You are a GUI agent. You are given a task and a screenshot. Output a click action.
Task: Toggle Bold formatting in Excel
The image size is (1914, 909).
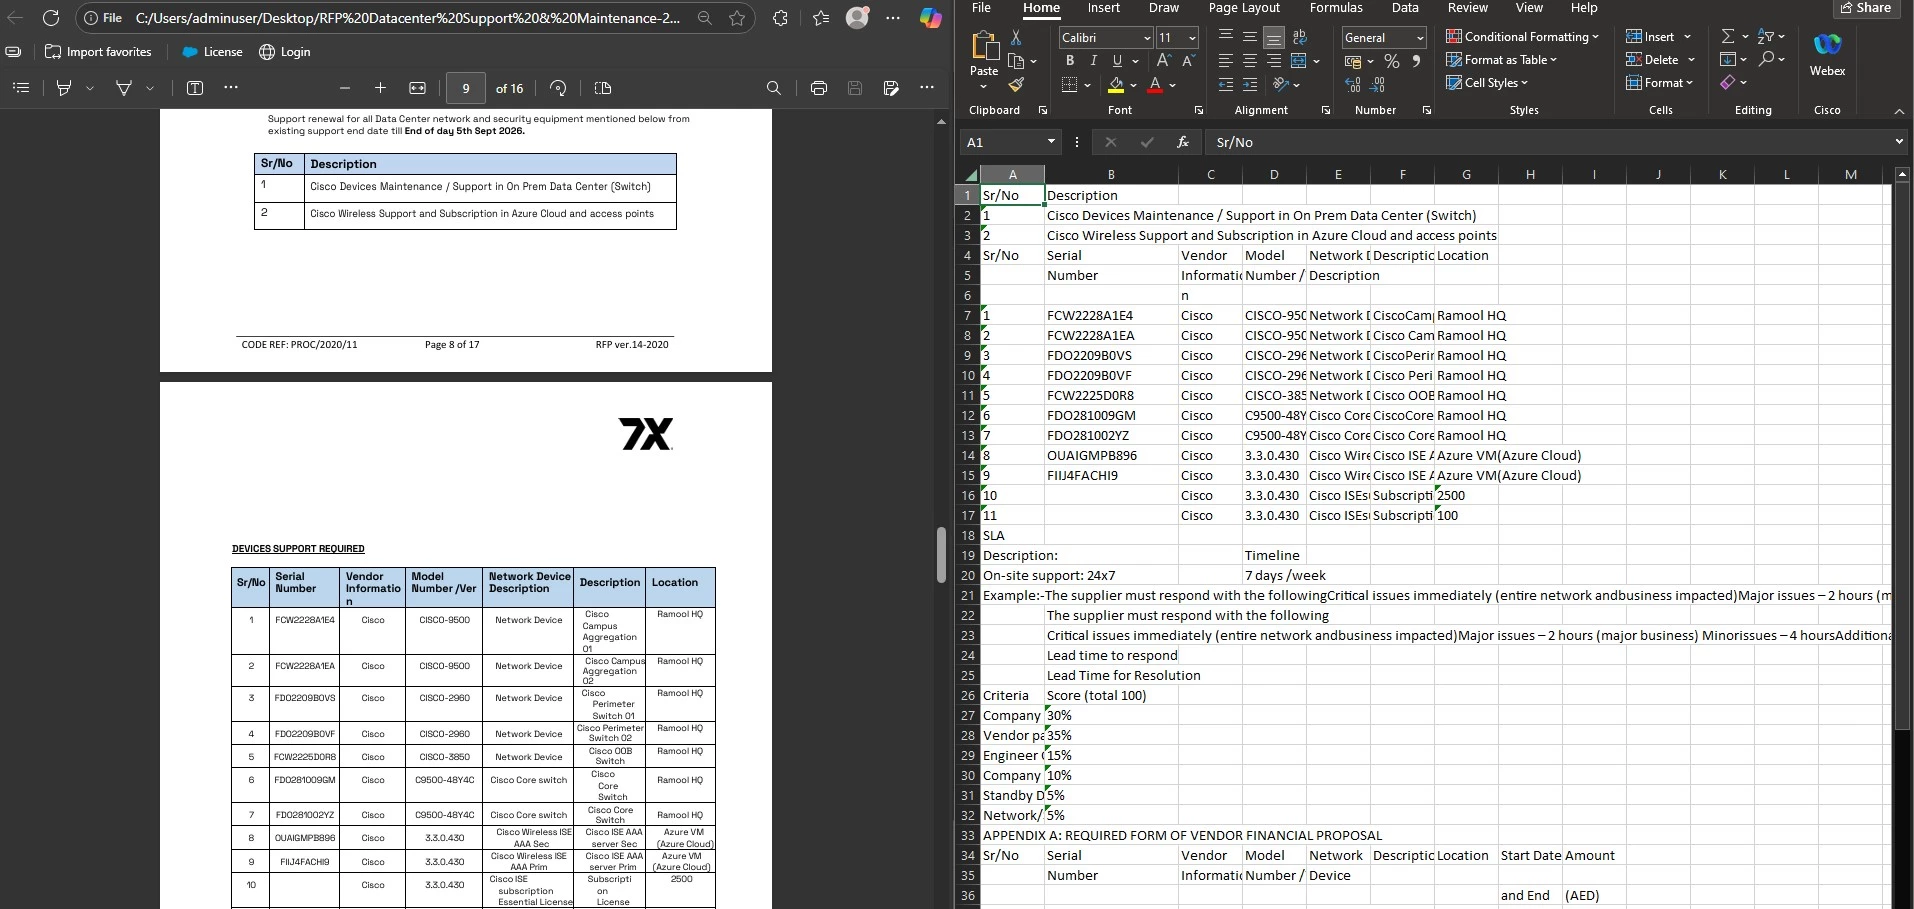(x=1070, y=61)
